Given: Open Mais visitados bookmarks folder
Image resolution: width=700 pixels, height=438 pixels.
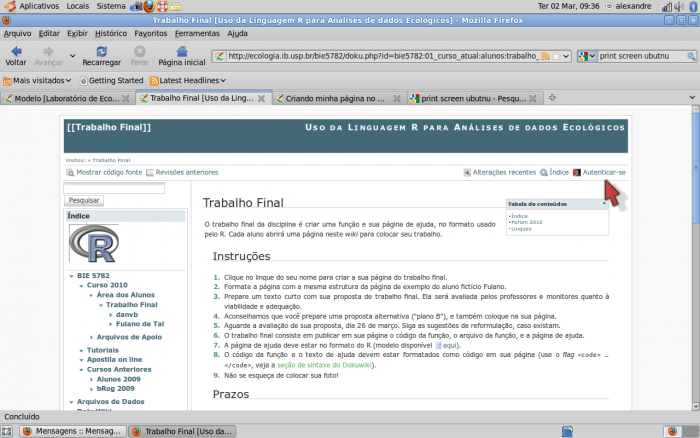Looking at the screenshot, I should 37,81.
